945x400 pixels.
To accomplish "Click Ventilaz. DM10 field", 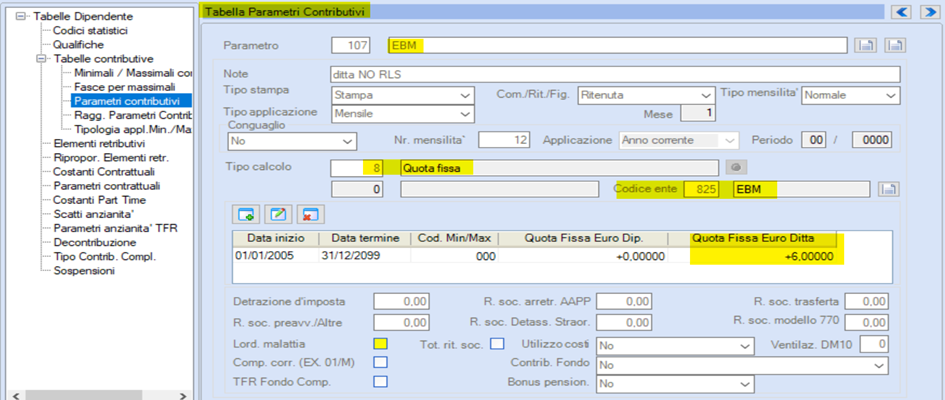I will click(x=874, y=344).
